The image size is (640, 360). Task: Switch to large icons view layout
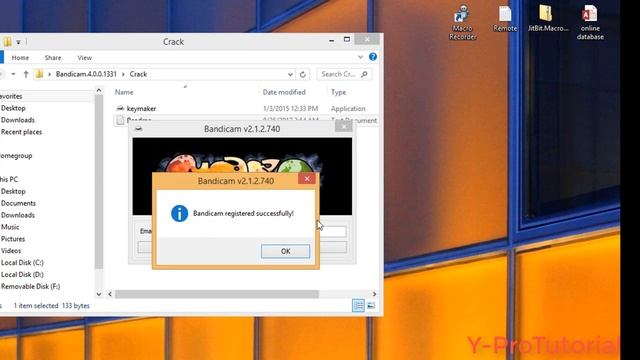click(x=371, y=305)
